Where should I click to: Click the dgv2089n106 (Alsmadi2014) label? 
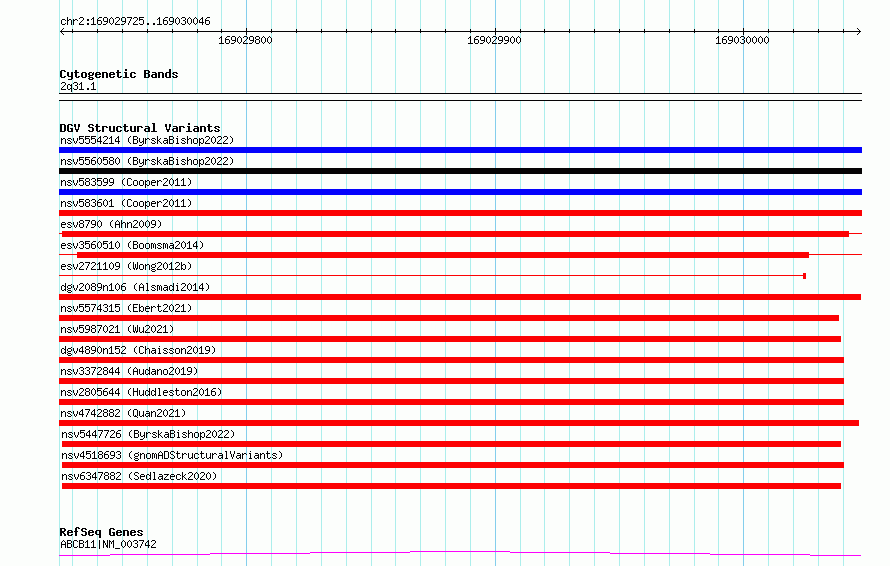click(135, 287)
